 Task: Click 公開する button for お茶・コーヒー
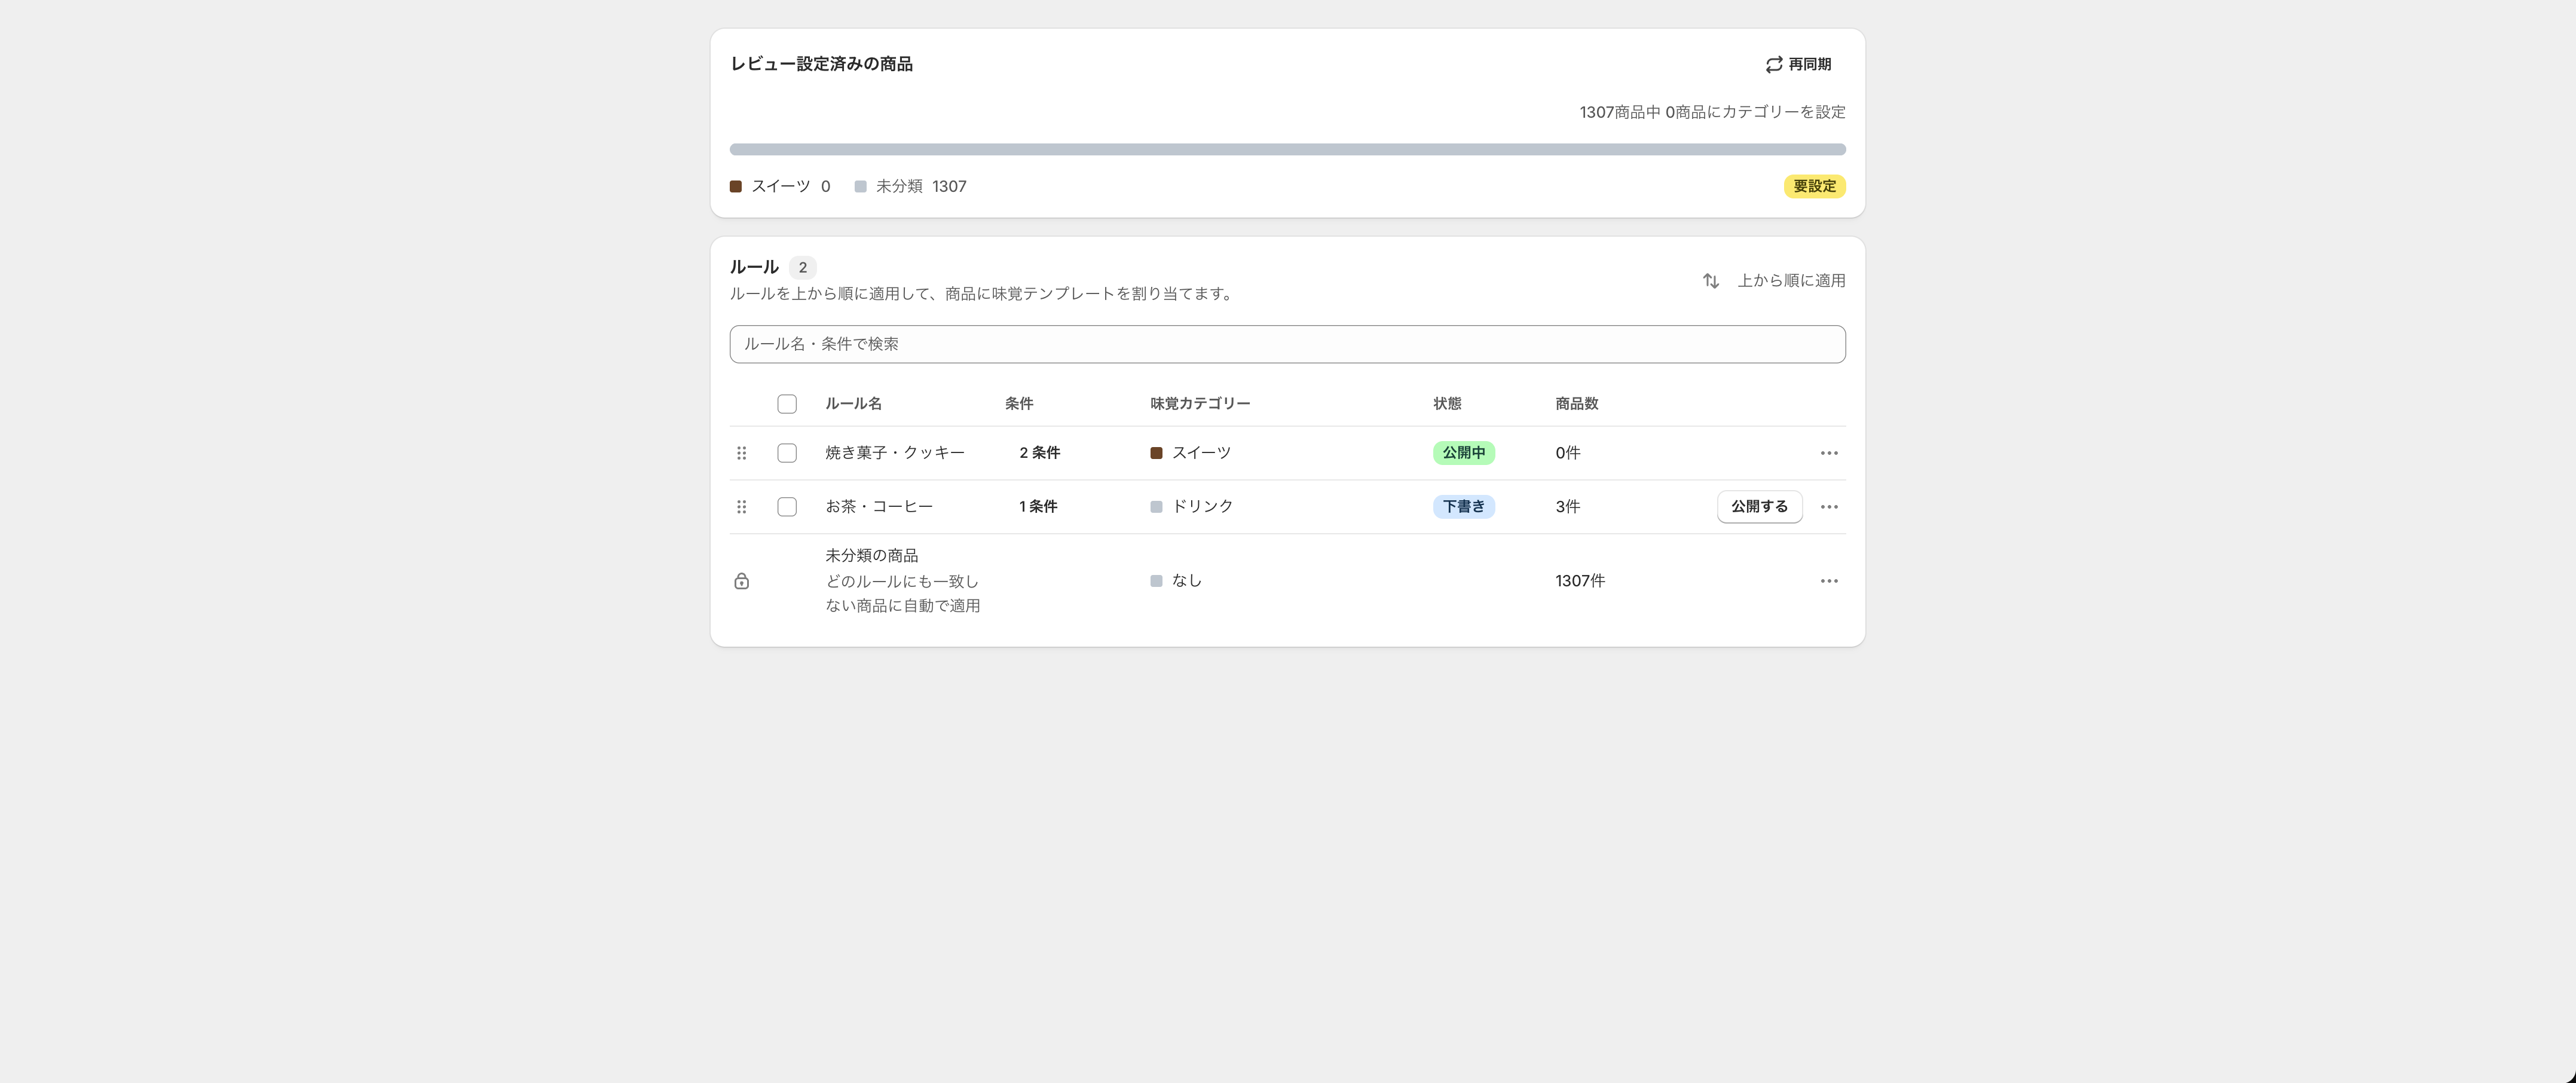pyautogui.click(x=1759, y=507)
